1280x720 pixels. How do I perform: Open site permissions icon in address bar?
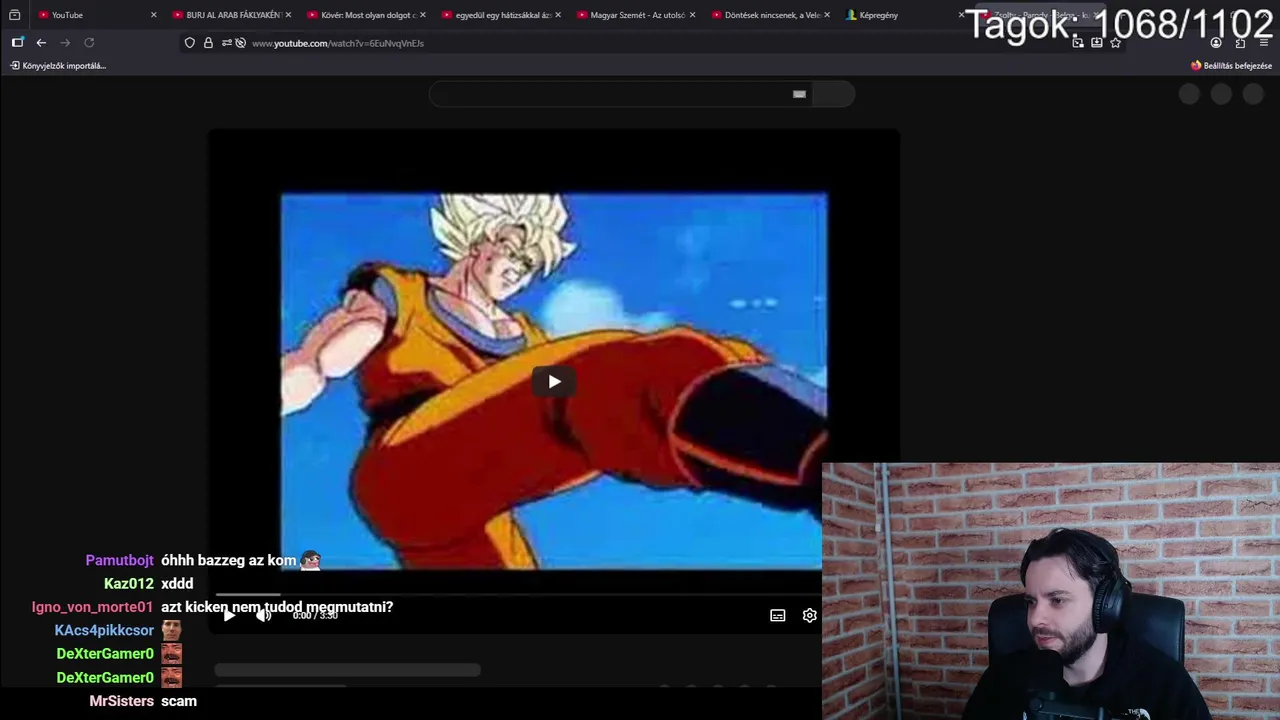coord(226,43)
